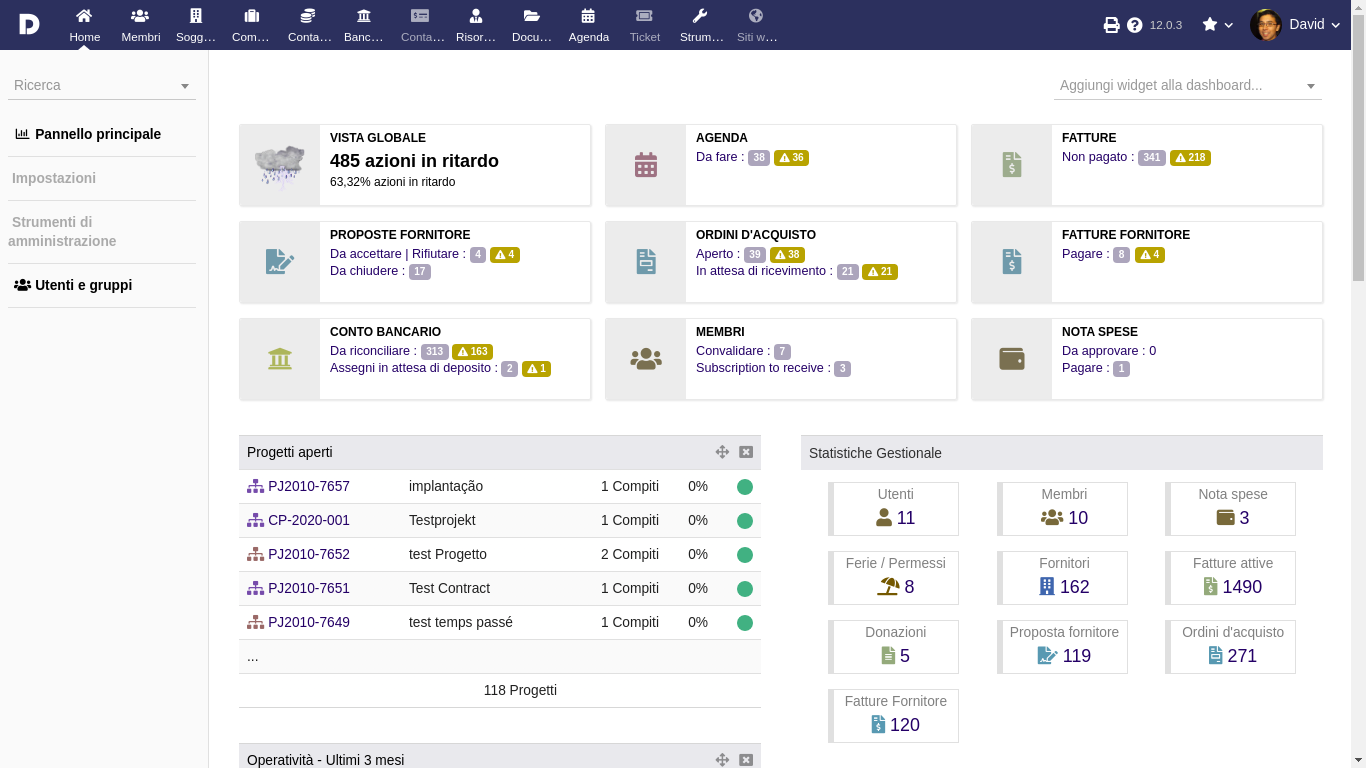Open Fatture Fornitore statistic showing 120

click(x=894, y=716)
